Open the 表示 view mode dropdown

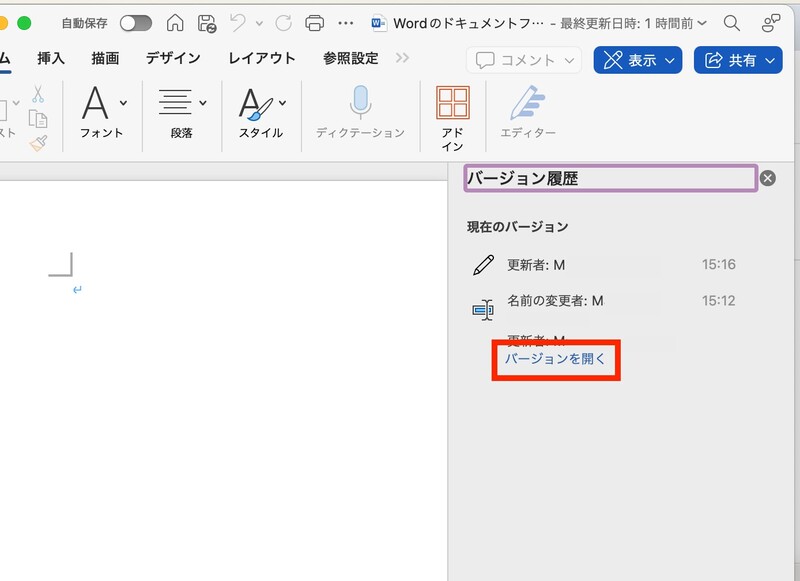coord(637,60)
